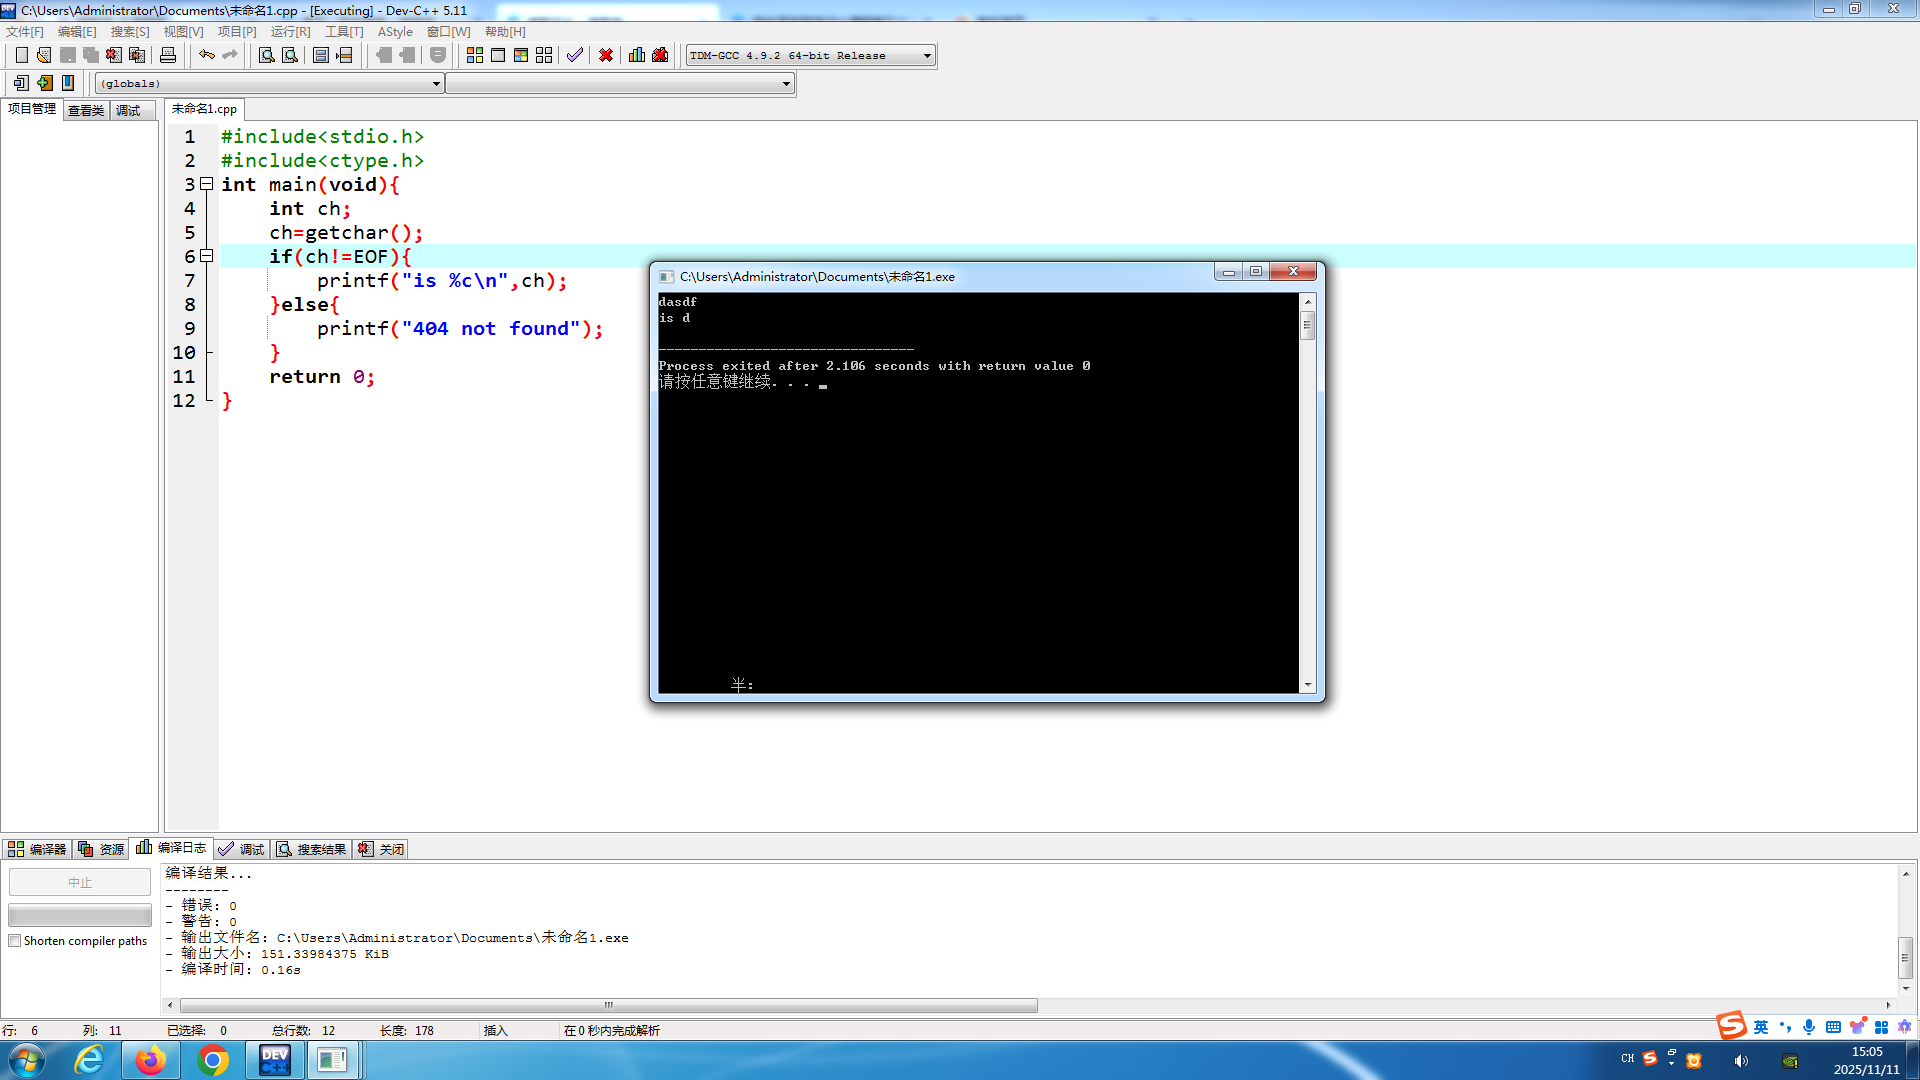The image size is (1920, 1080).
Task: Click the compile log horizontal scrollbar
Action: pyautogui.click(x=608, y=1005)
